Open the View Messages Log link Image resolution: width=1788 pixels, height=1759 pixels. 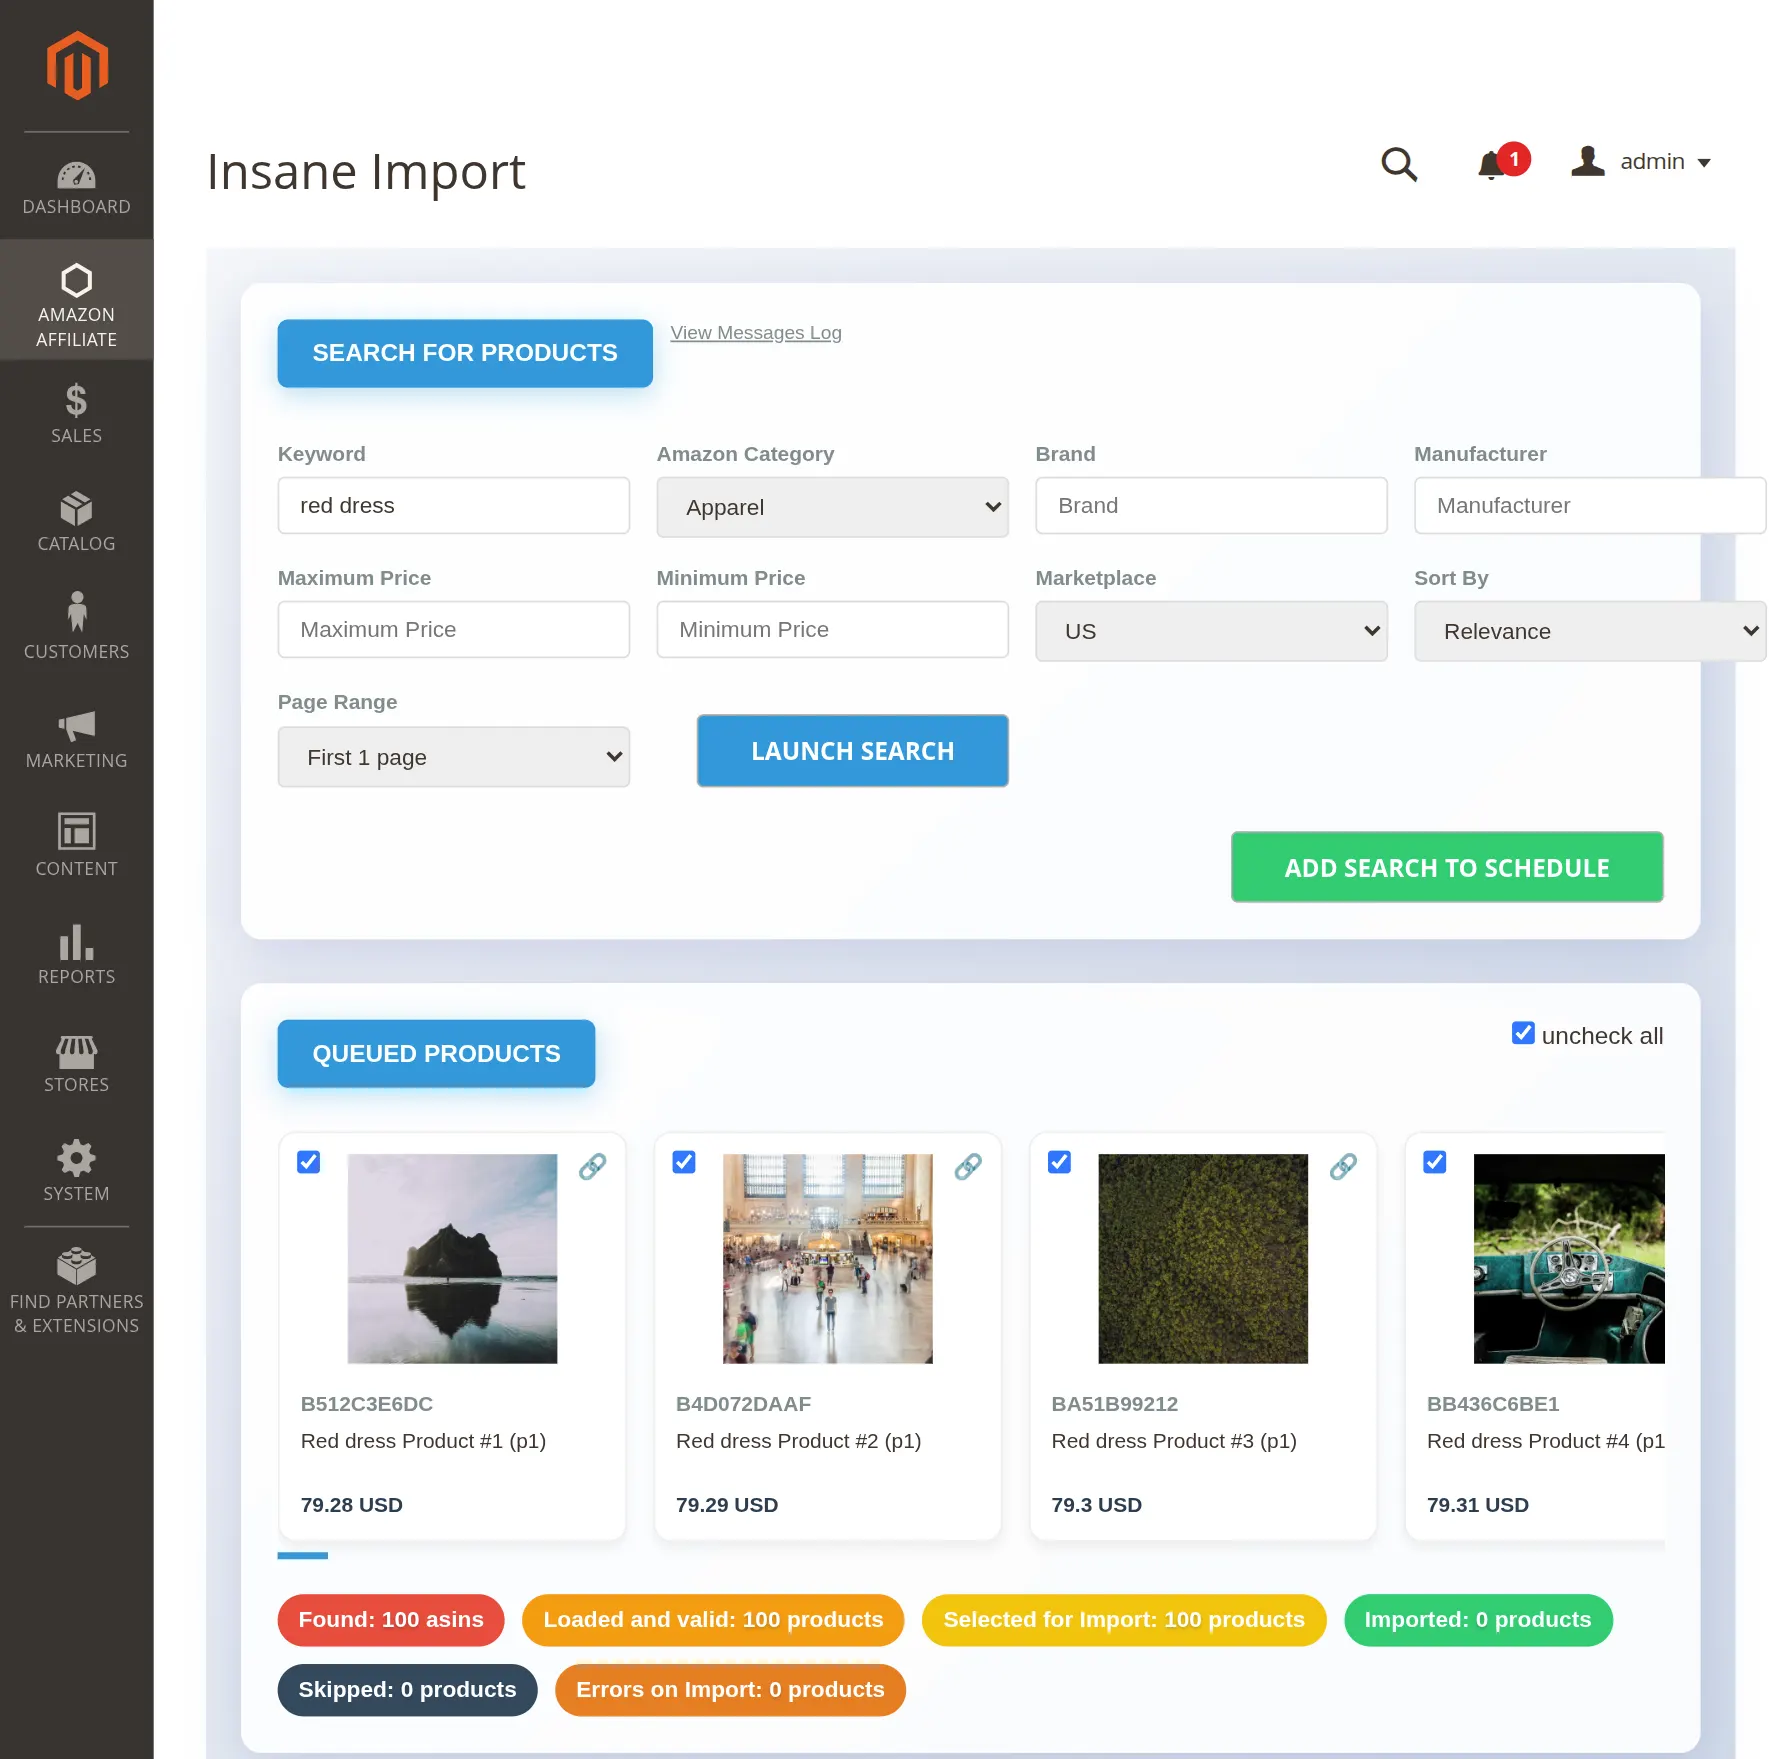[x=756, y=333]
